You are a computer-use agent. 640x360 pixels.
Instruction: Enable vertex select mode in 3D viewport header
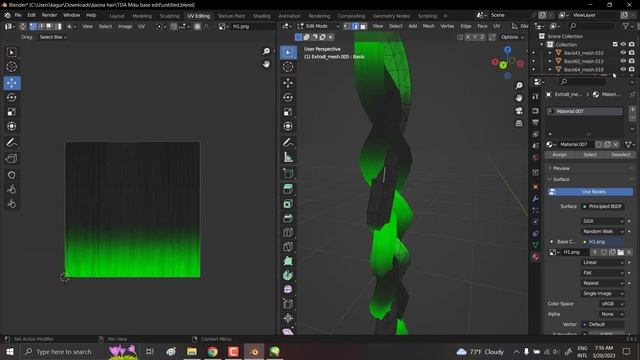coord(347,26)
